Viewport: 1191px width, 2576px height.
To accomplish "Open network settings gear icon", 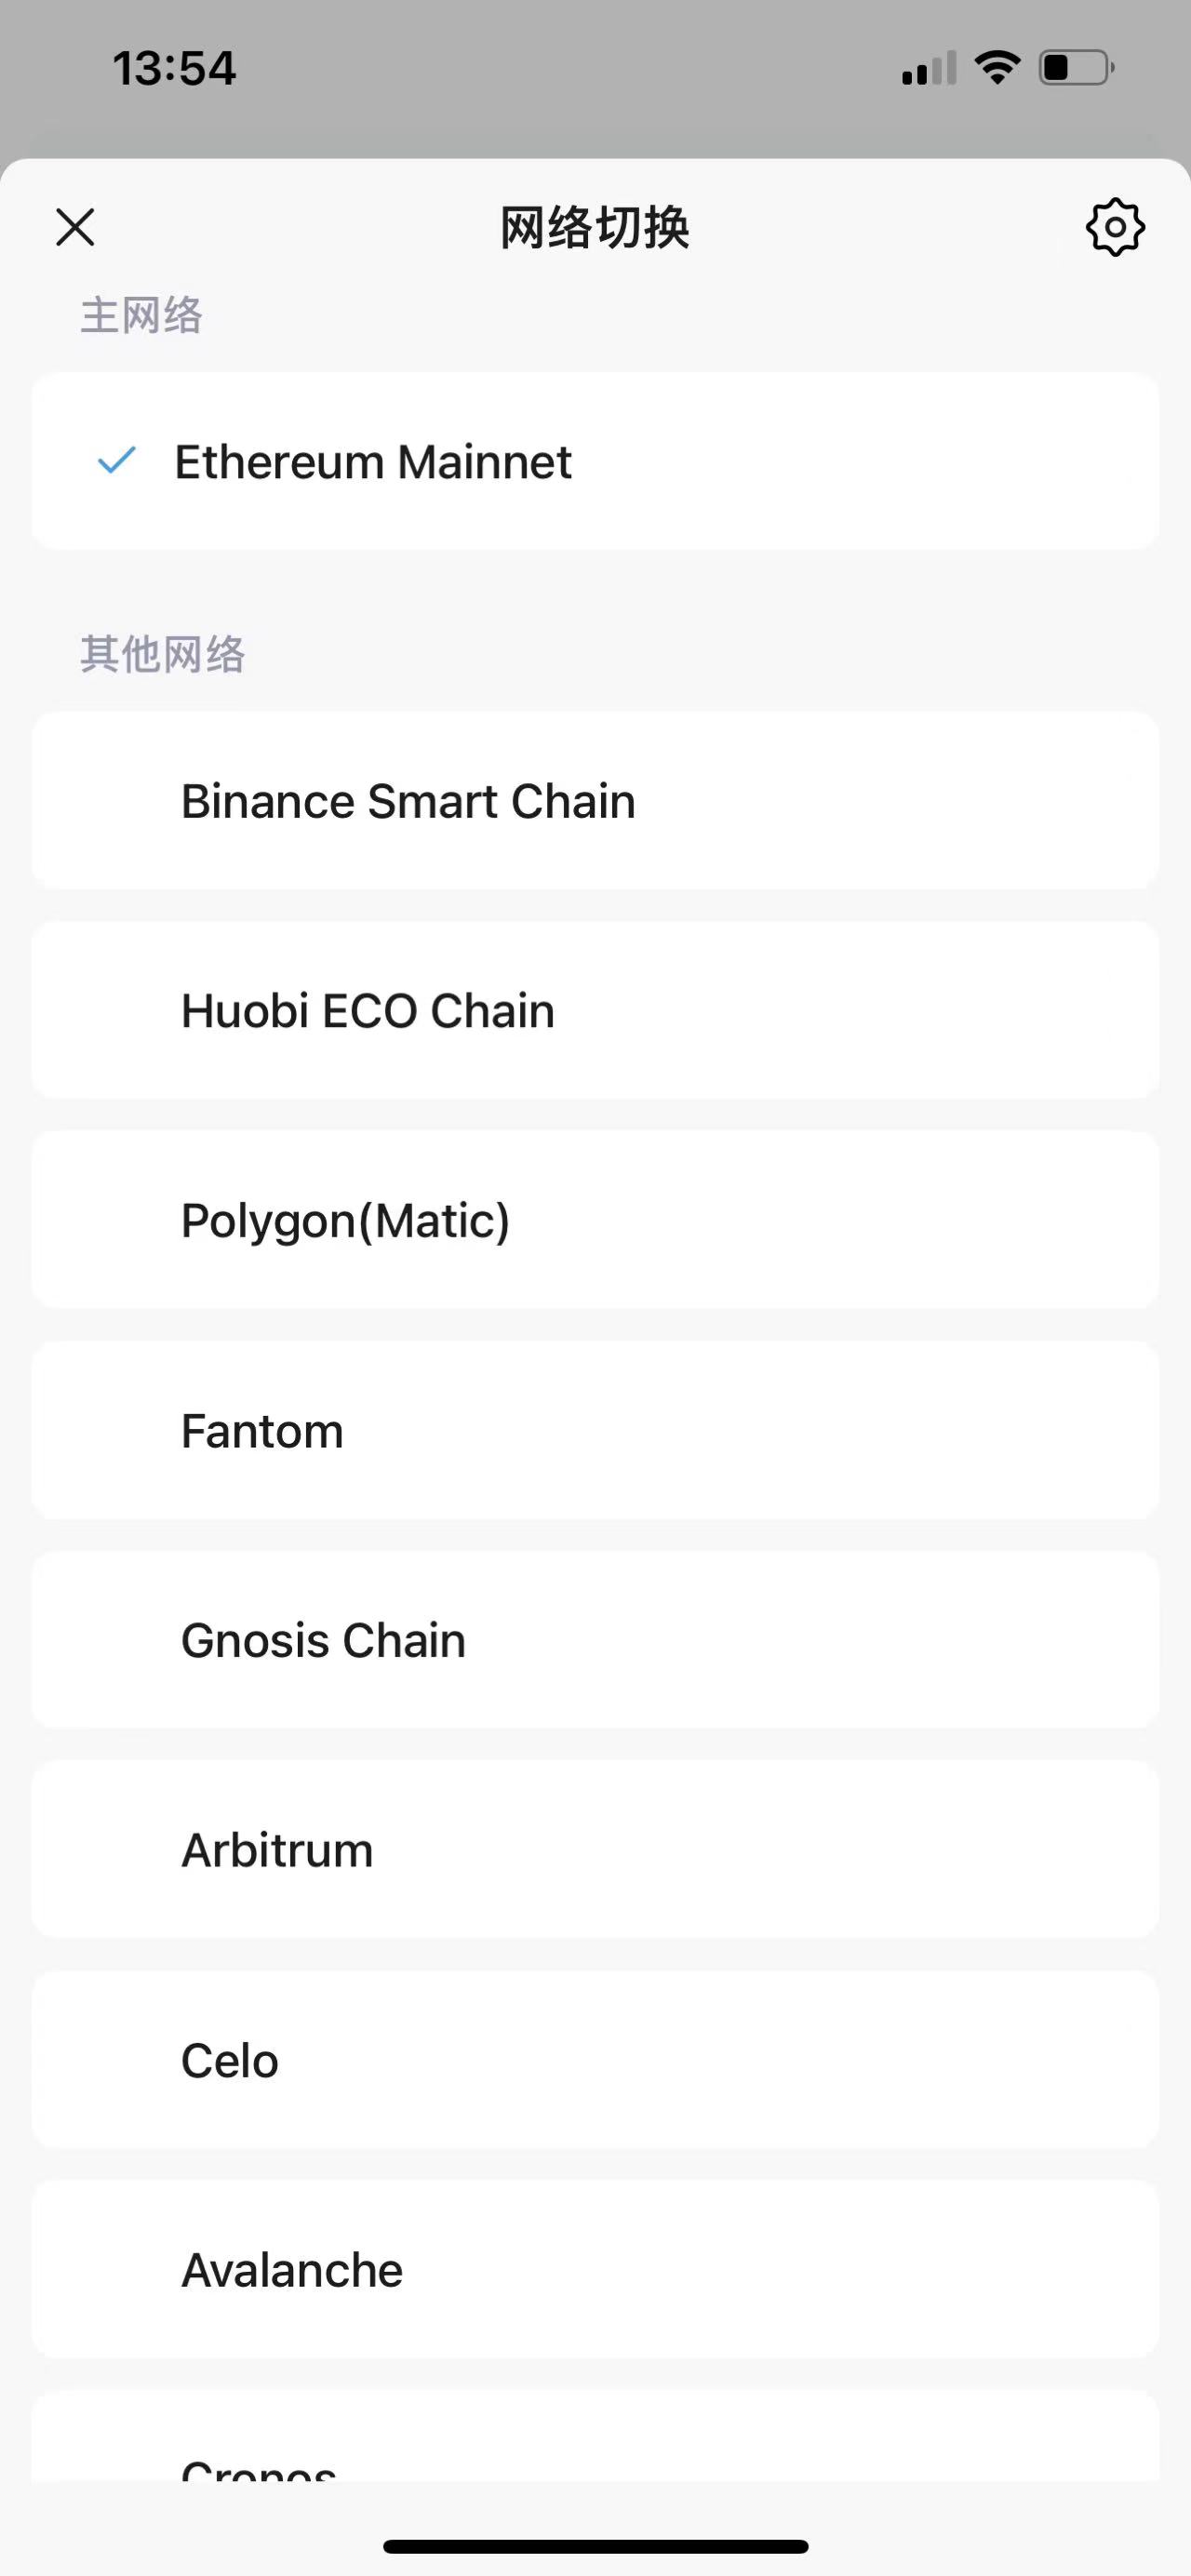I will click(1114, 228).
